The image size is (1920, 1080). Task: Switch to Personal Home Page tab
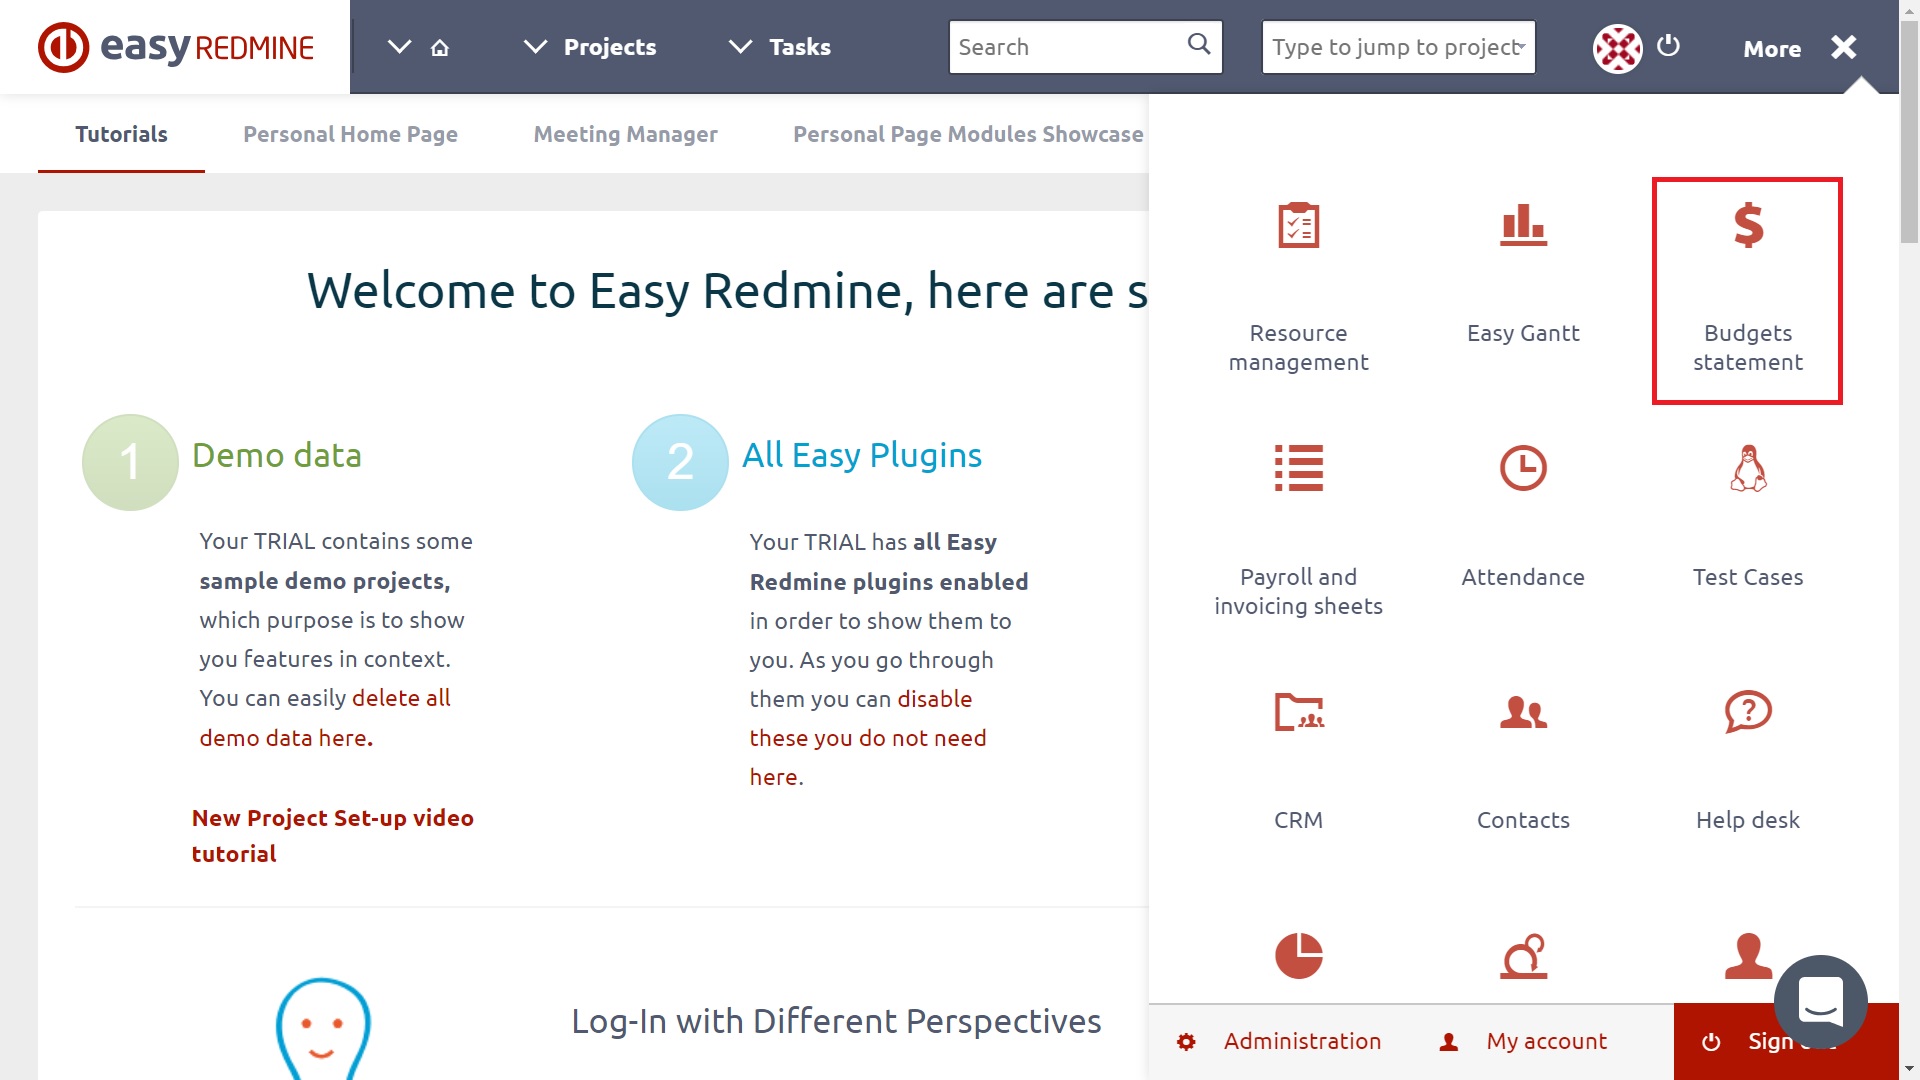350,134
